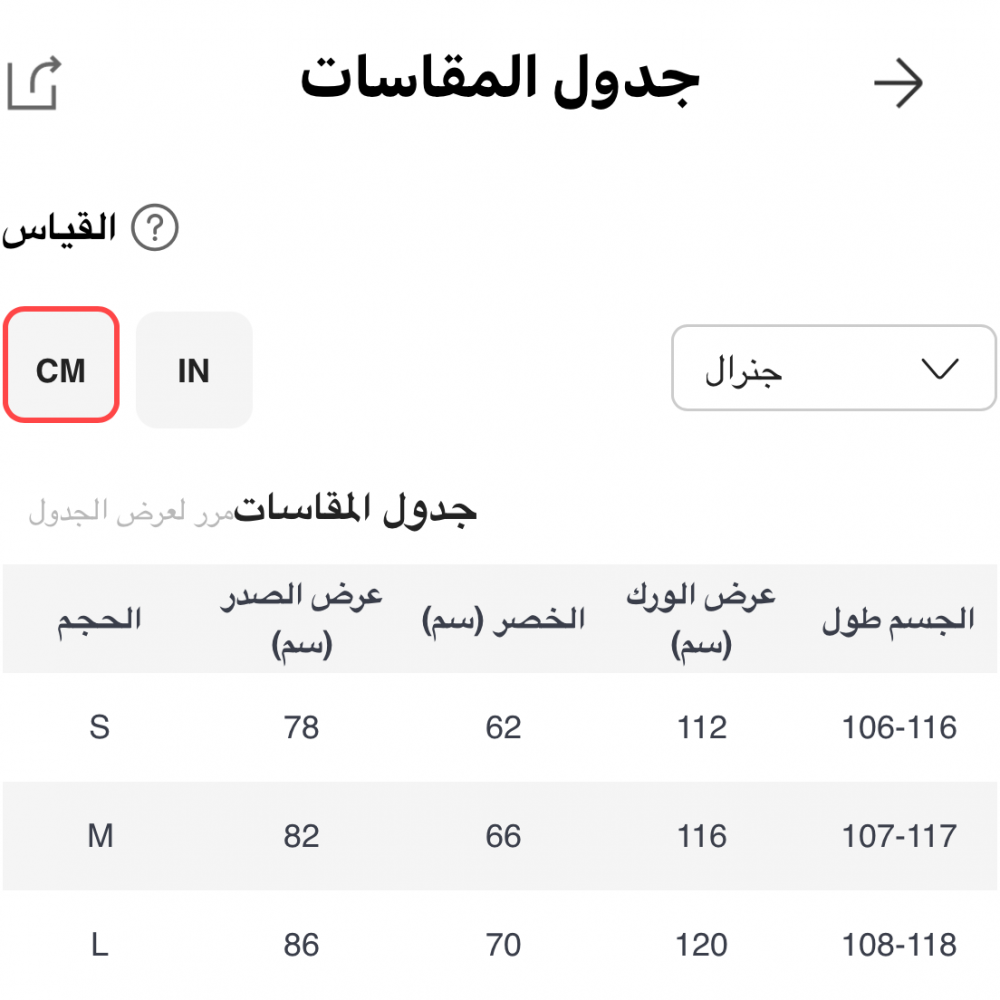Open the measurement help question mark icon

click(x=154, y=229)
